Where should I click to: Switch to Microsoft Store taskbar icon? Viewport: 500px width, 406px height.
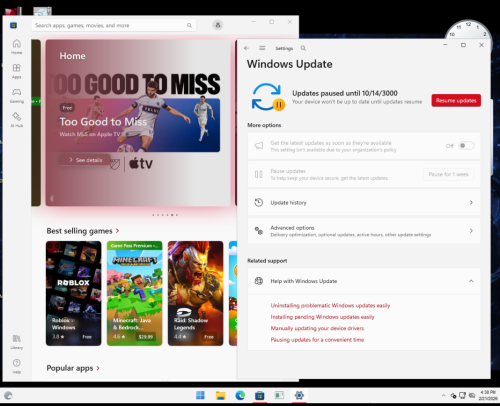point(260,395)
